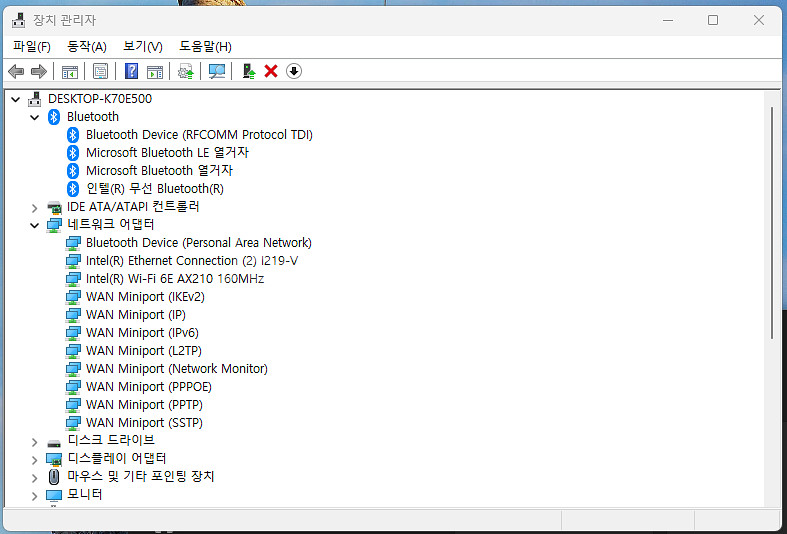Expand the 디스플레이 어댑터 category
The image size is (787, 534).
pos(35,459)
